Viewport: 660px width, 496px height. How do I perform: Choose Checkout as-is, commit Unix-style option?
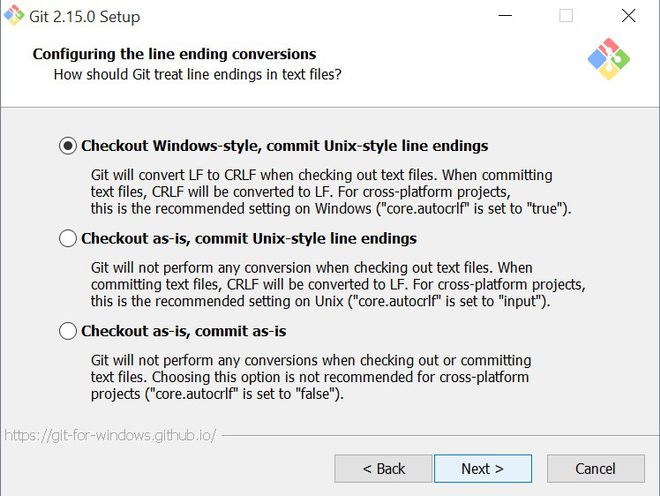[x=68, y=239]
